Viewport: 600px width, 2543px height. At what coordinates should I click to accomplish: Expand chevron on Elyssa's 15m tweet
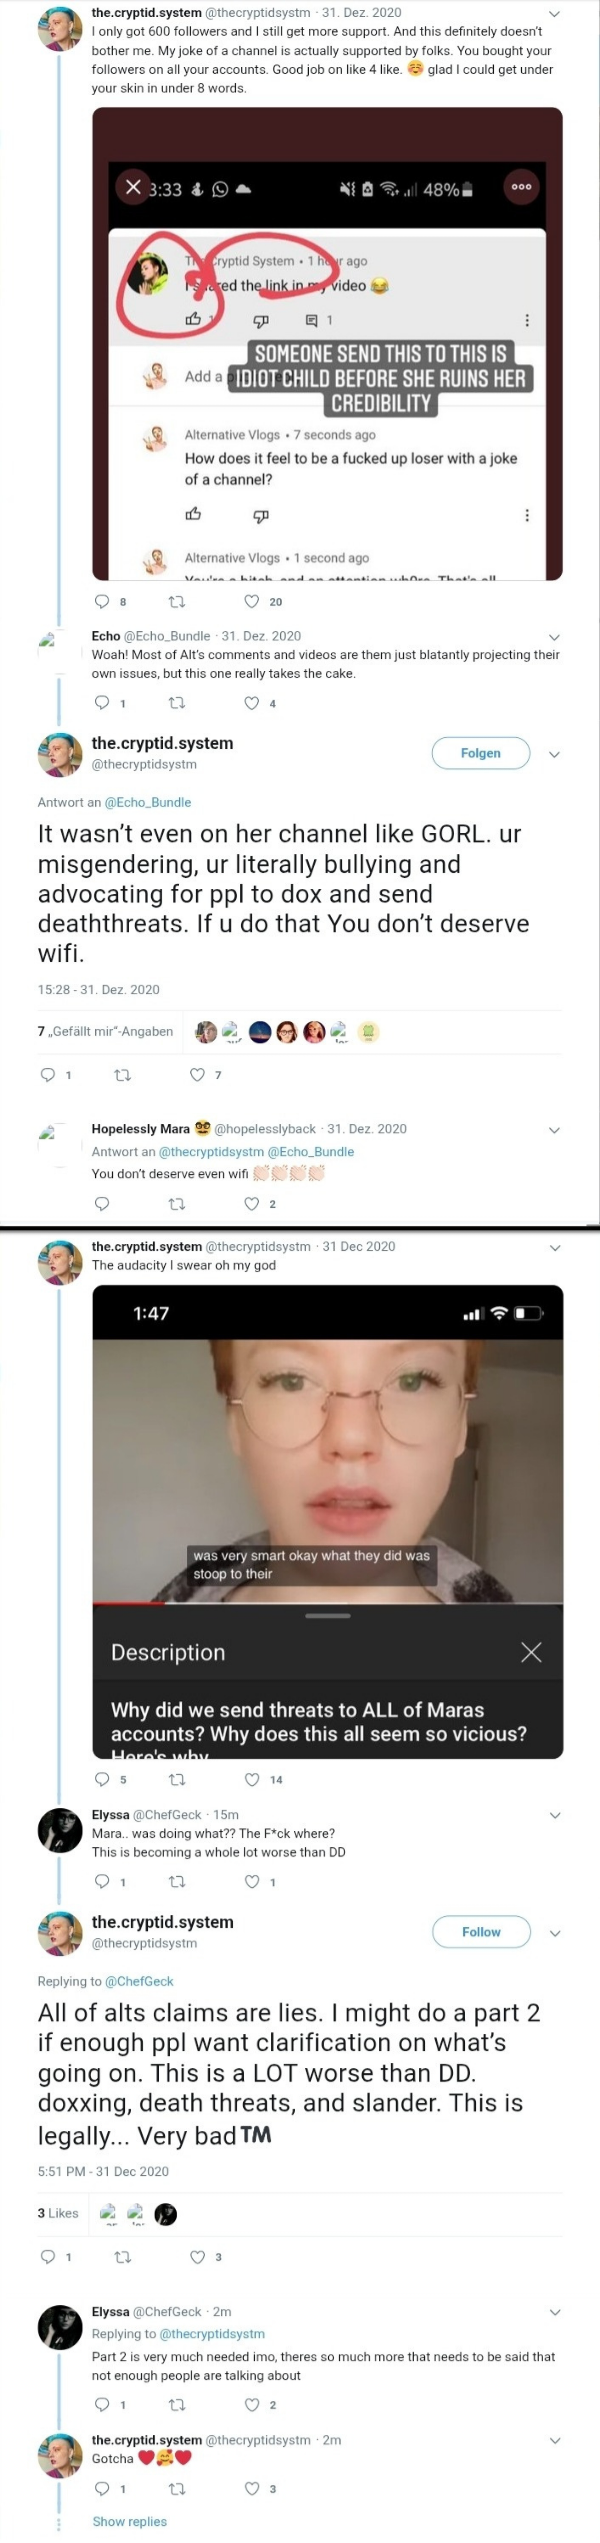point(555,1815)
